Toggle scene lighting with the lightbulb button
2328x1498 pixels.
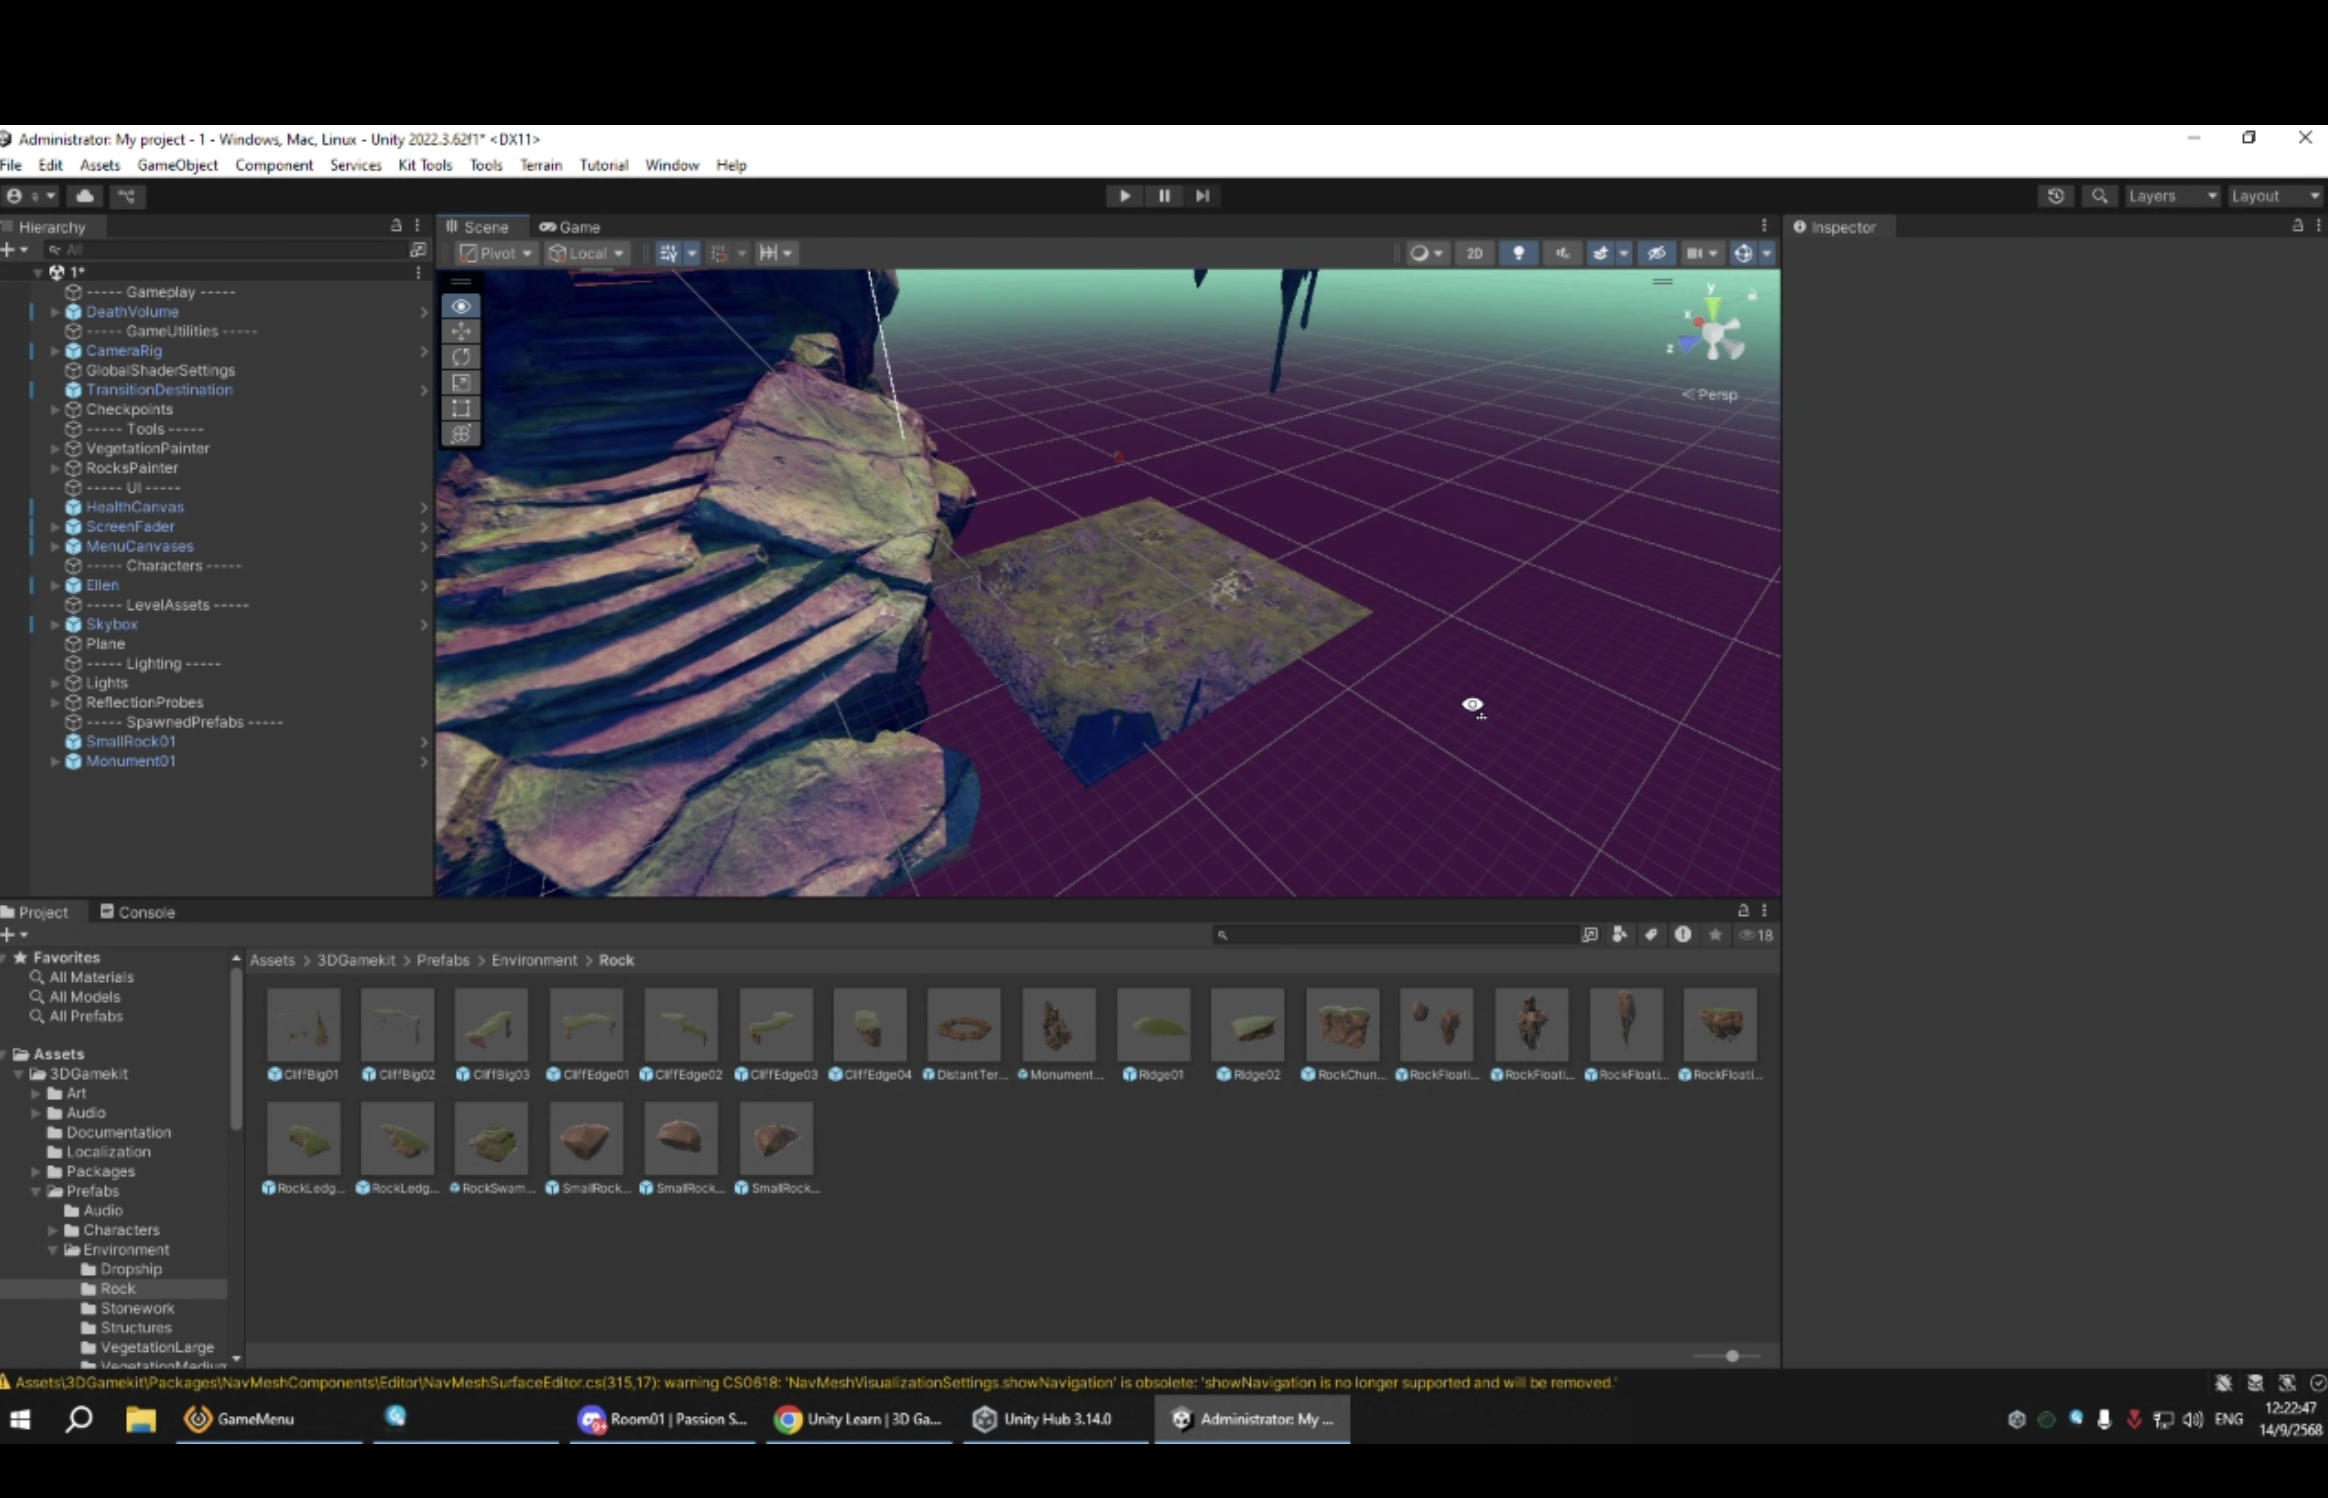pyautogui.click(x=1518, y=253)
